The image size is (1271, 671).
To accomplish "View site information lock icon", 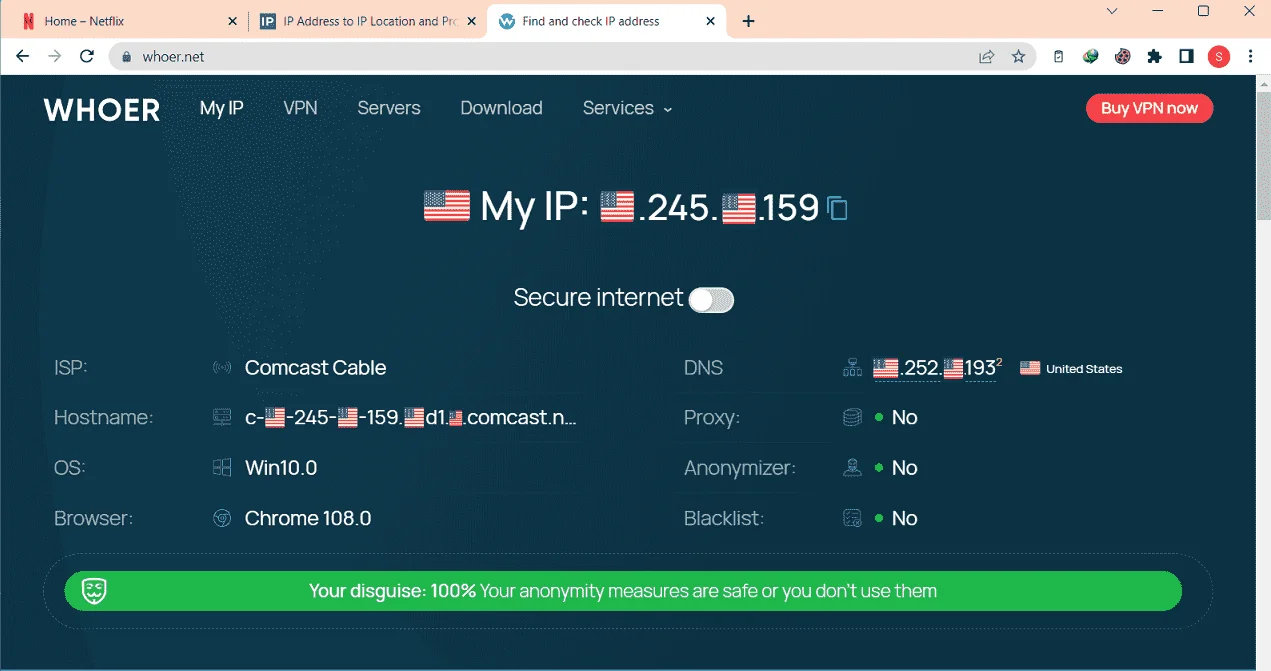I will pyautogui.click(x=126, y=57).
